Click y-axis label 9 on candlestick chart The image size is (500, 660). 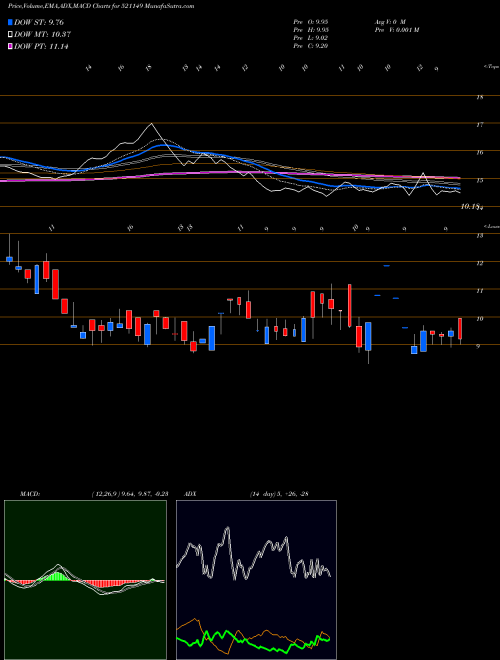pos(479,346)
